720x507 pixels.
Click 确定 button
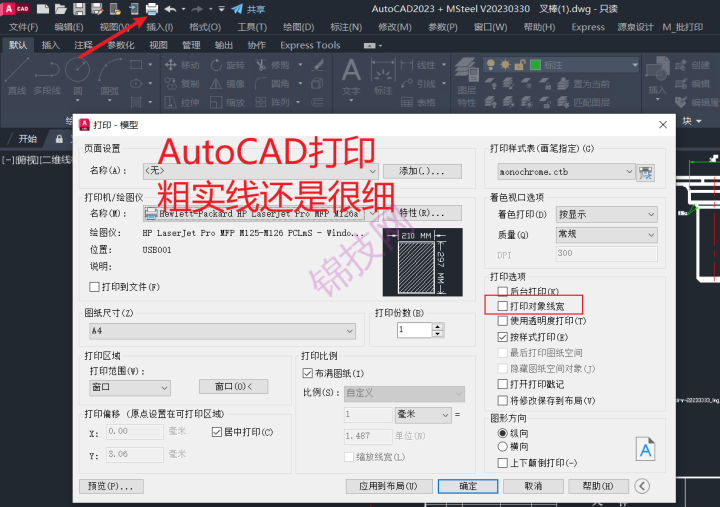468,486
